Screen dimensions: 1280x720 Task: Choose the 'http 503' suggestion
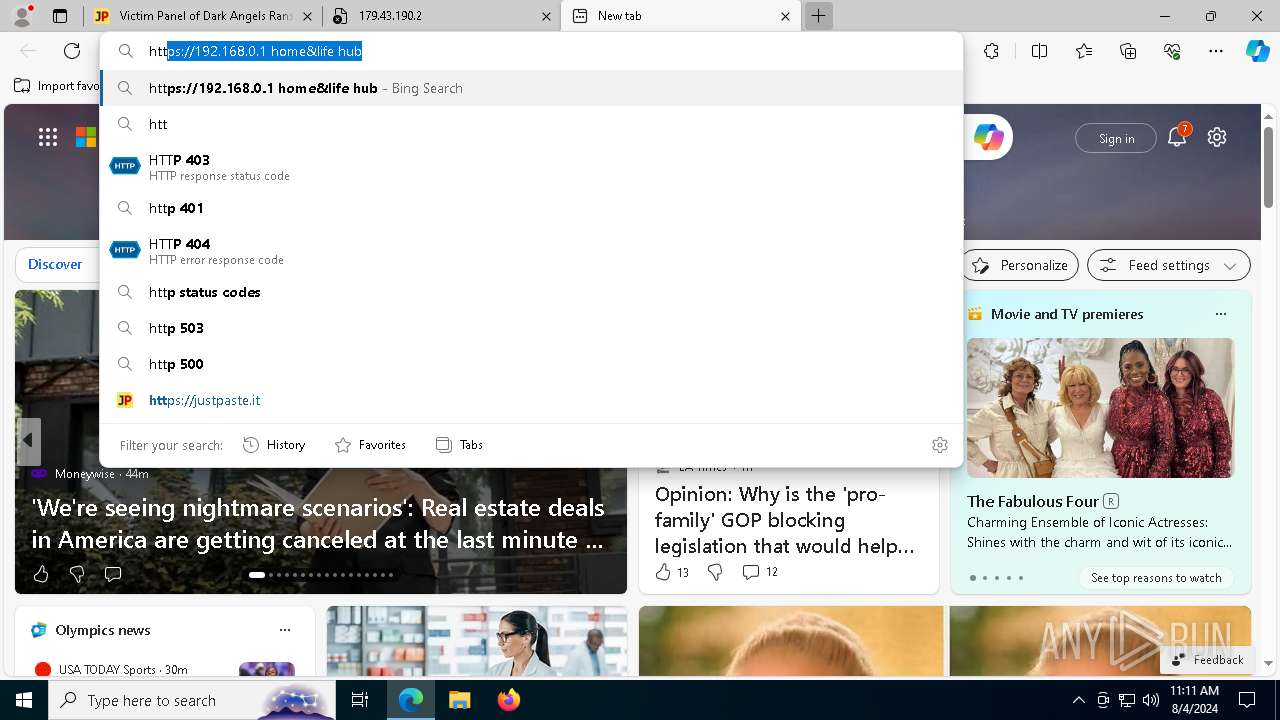(x=531, y=328)
